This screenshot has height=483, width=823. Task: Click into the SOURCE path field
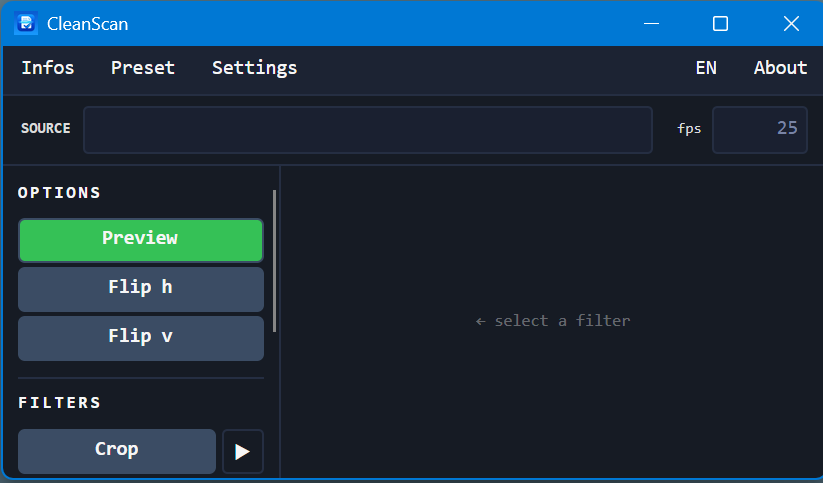[367, 130]
